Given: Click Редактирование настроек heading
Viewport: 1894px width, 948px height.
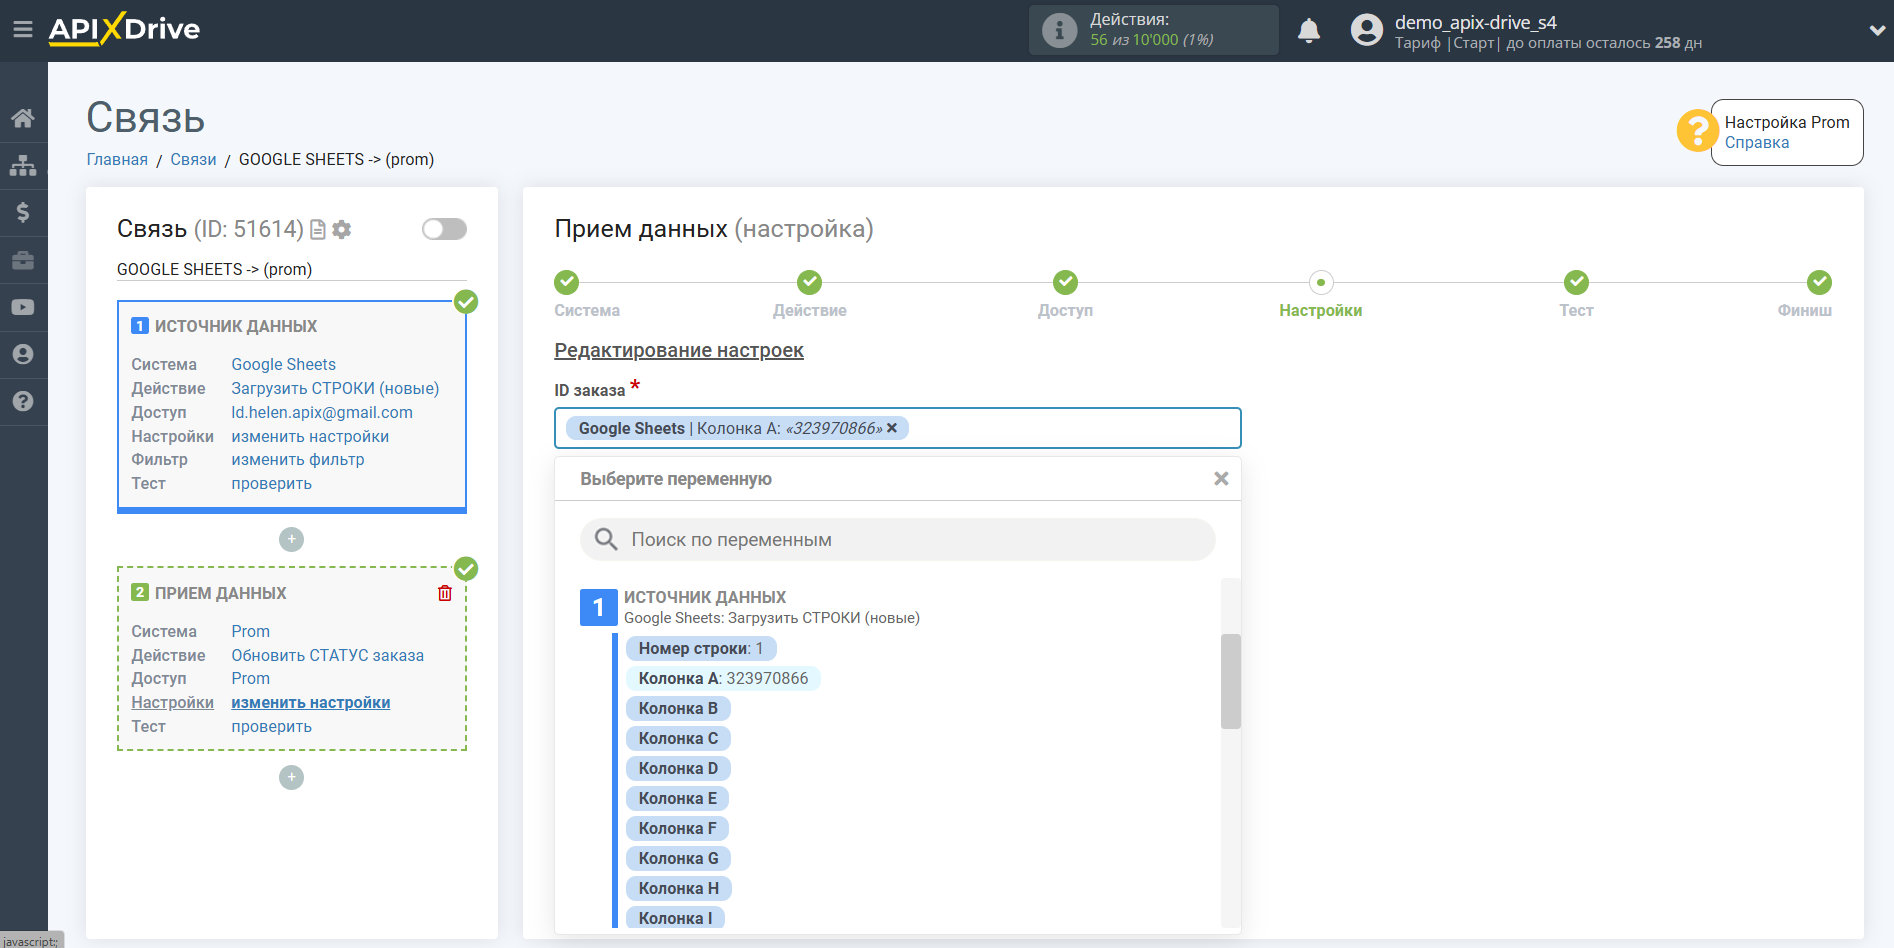Looking at the screenshot, I should point(679,350).
